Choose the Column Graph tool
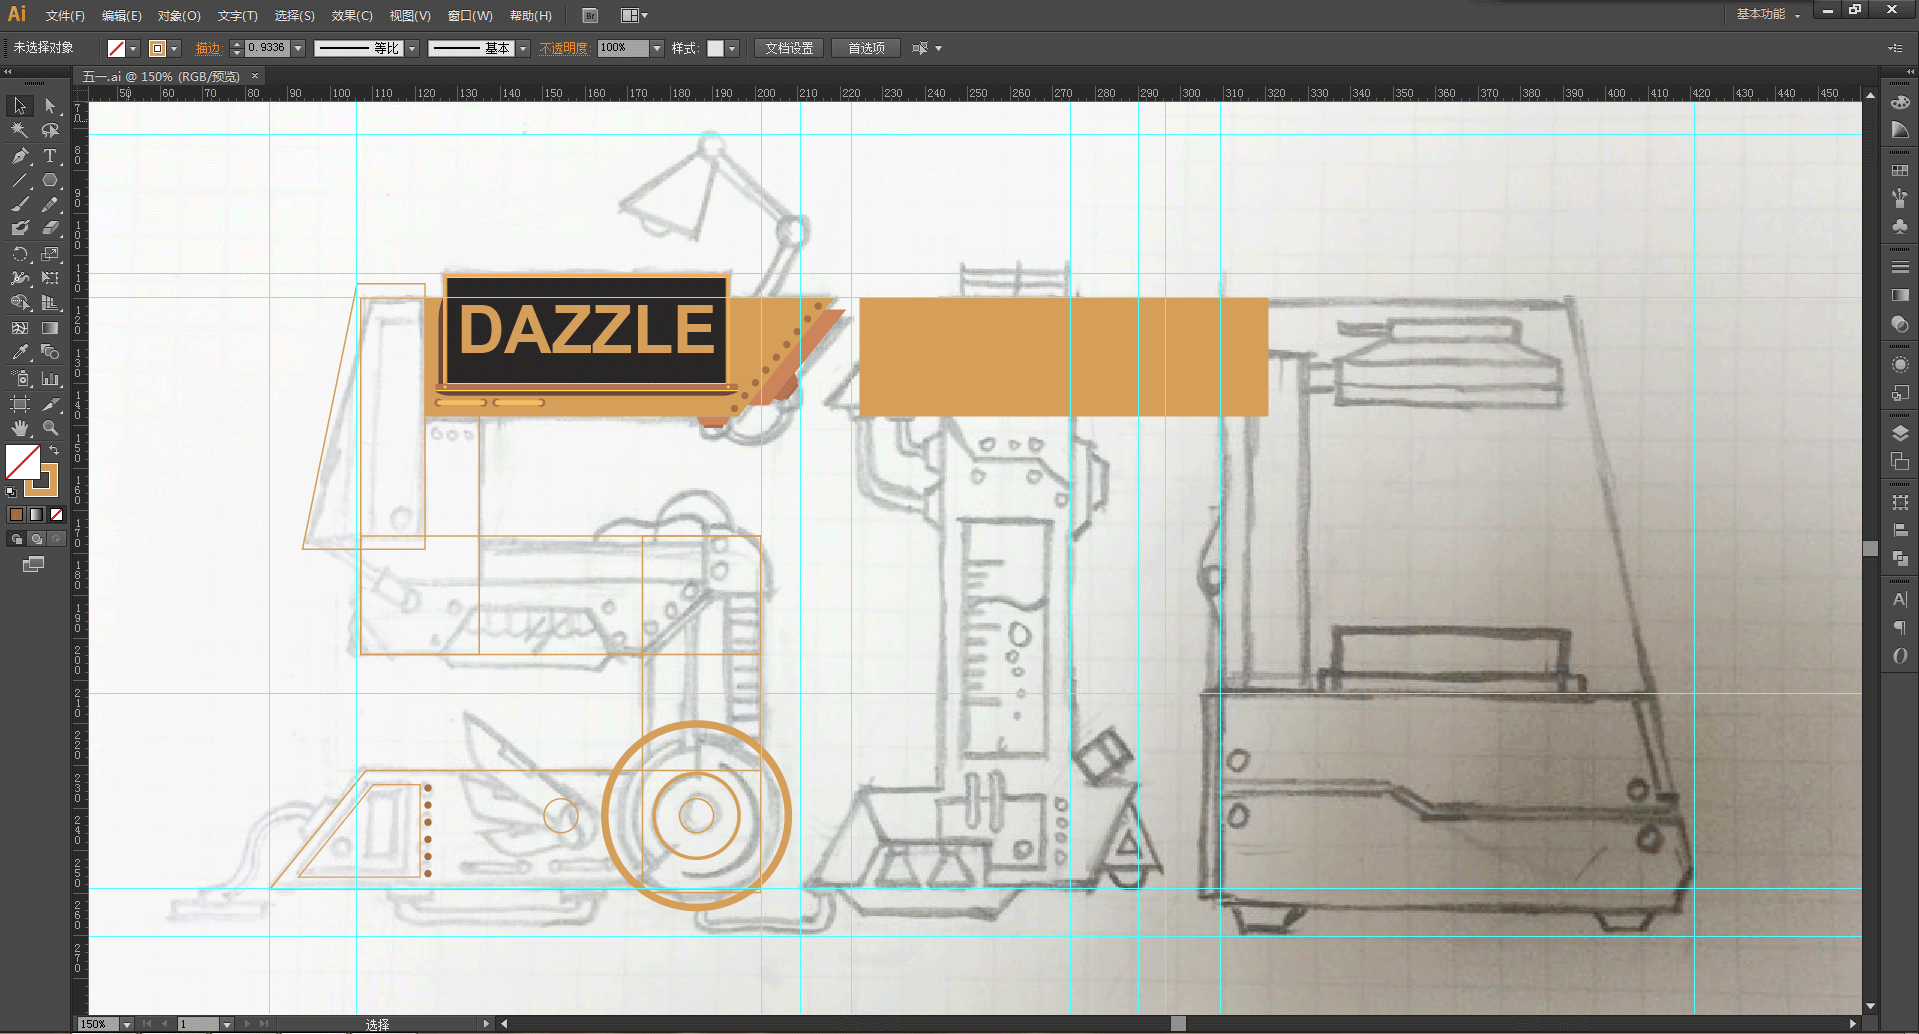The image size is (1919, 1034). [50, 379]
